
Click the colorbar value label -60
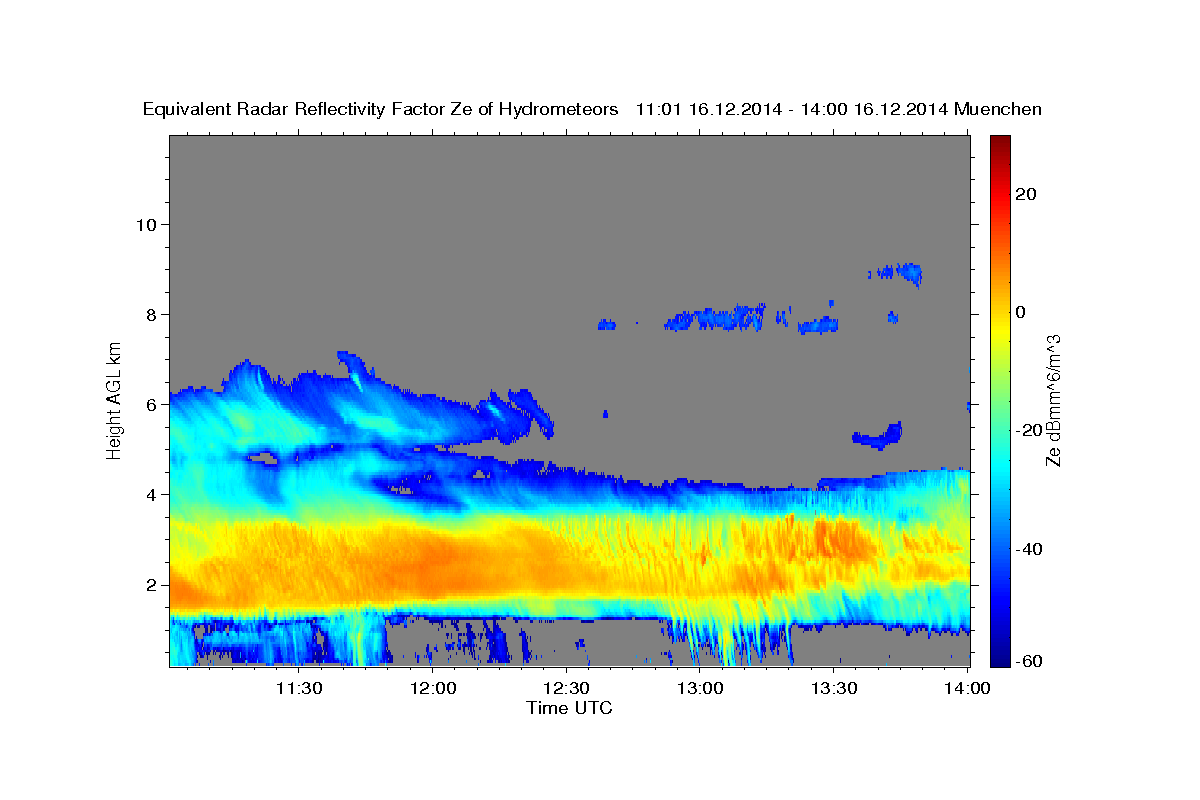point(1028,660)
